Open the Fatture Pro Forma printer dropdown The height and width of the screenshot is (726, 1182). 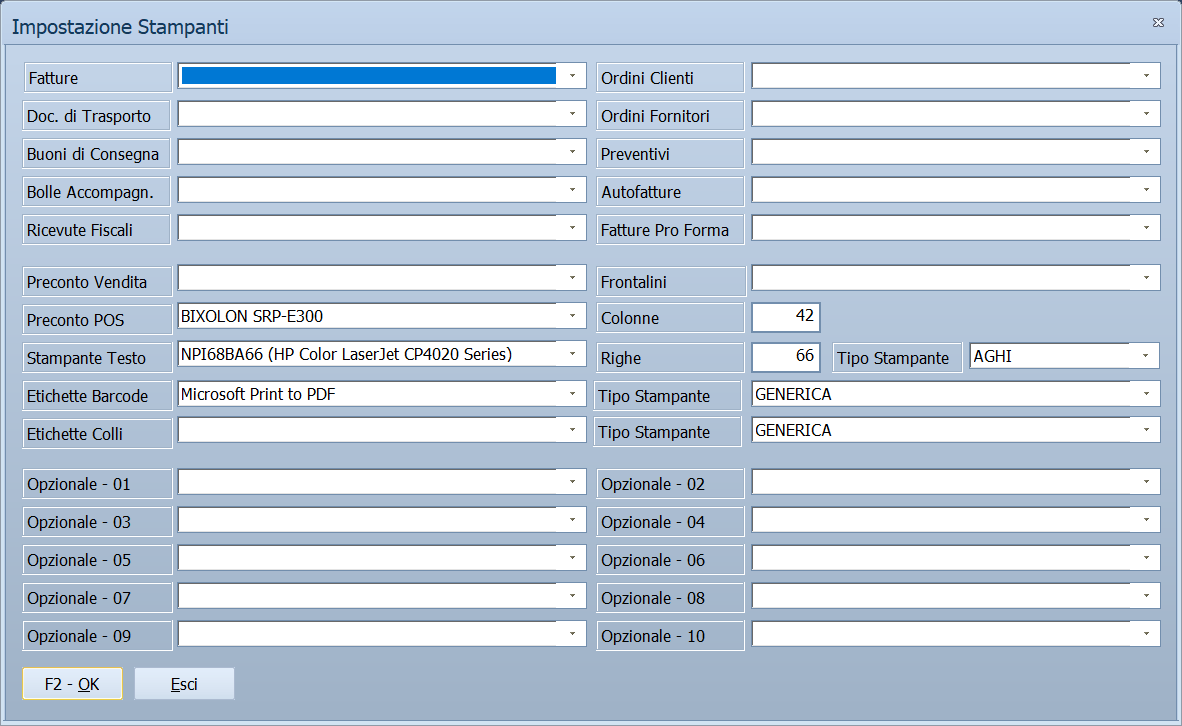[1146, 228]
